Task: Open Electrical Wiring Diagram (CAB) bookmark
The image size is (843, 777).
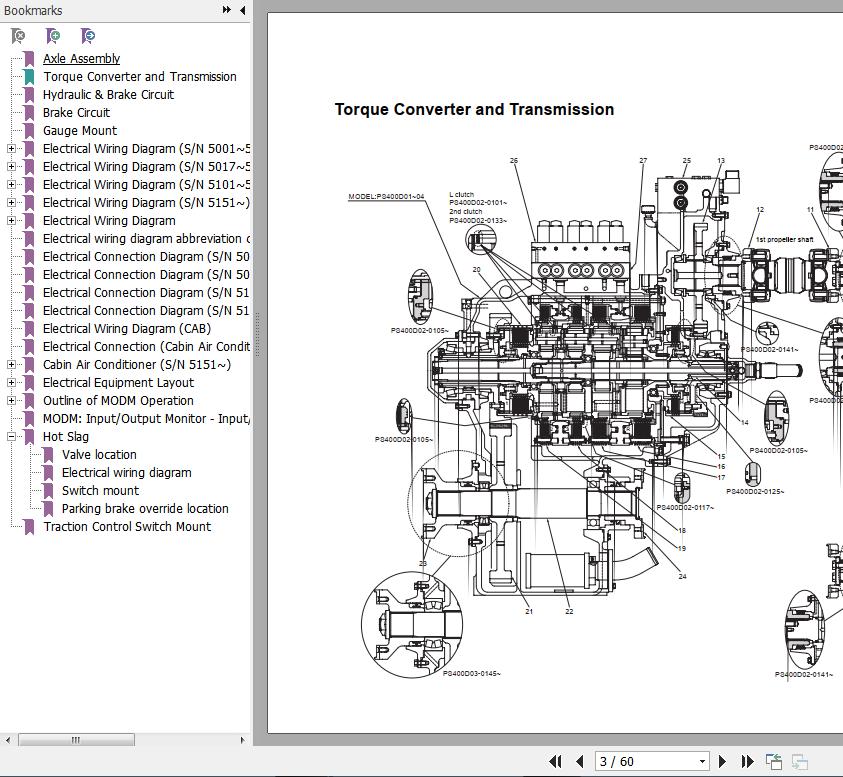Action: (x=127, y=329)
